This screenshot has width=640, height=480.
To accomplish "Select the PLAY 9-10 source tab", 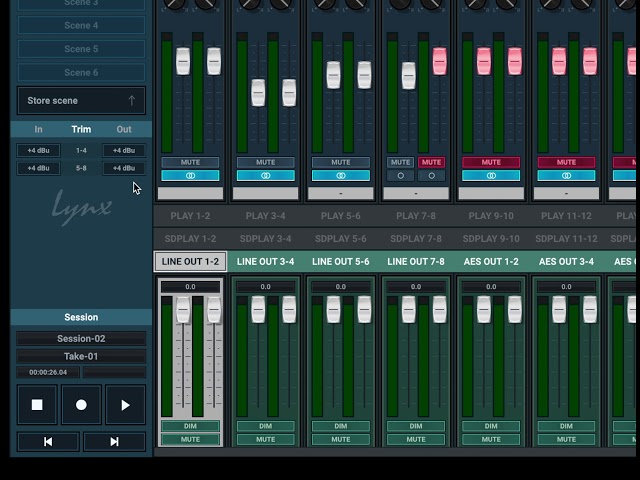I will point(491,216).
